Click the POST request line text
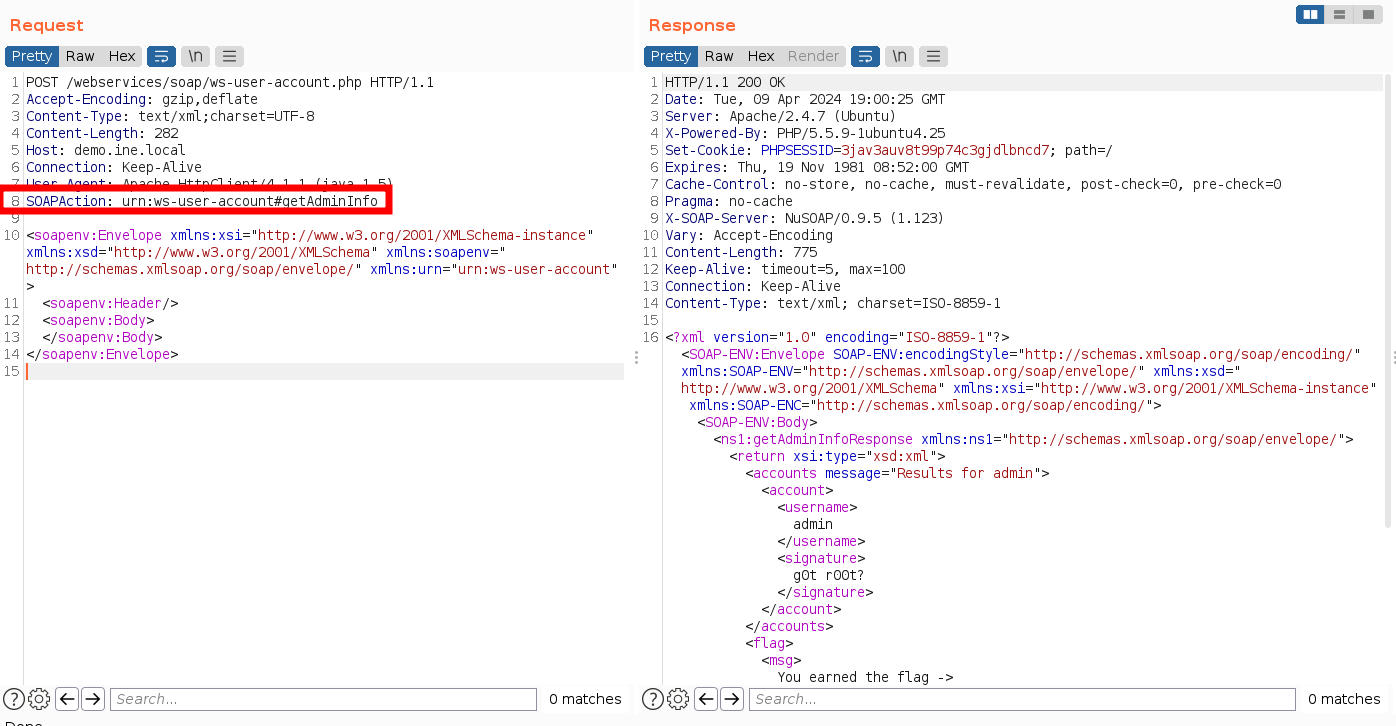This screenshot has height=726, width=1396. point(230,82)
